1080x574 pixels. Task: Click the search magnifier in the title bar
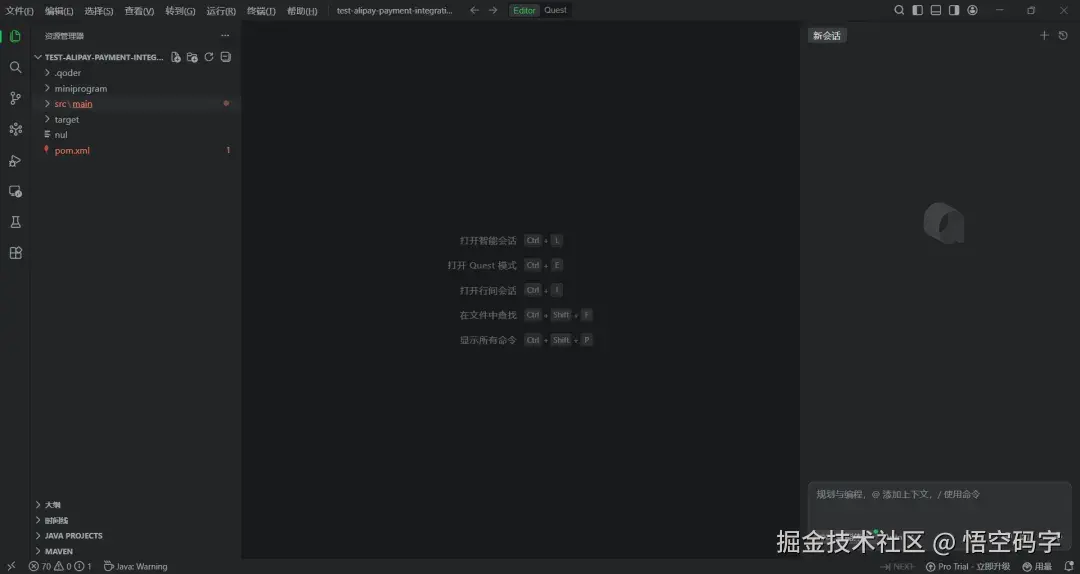899,10
